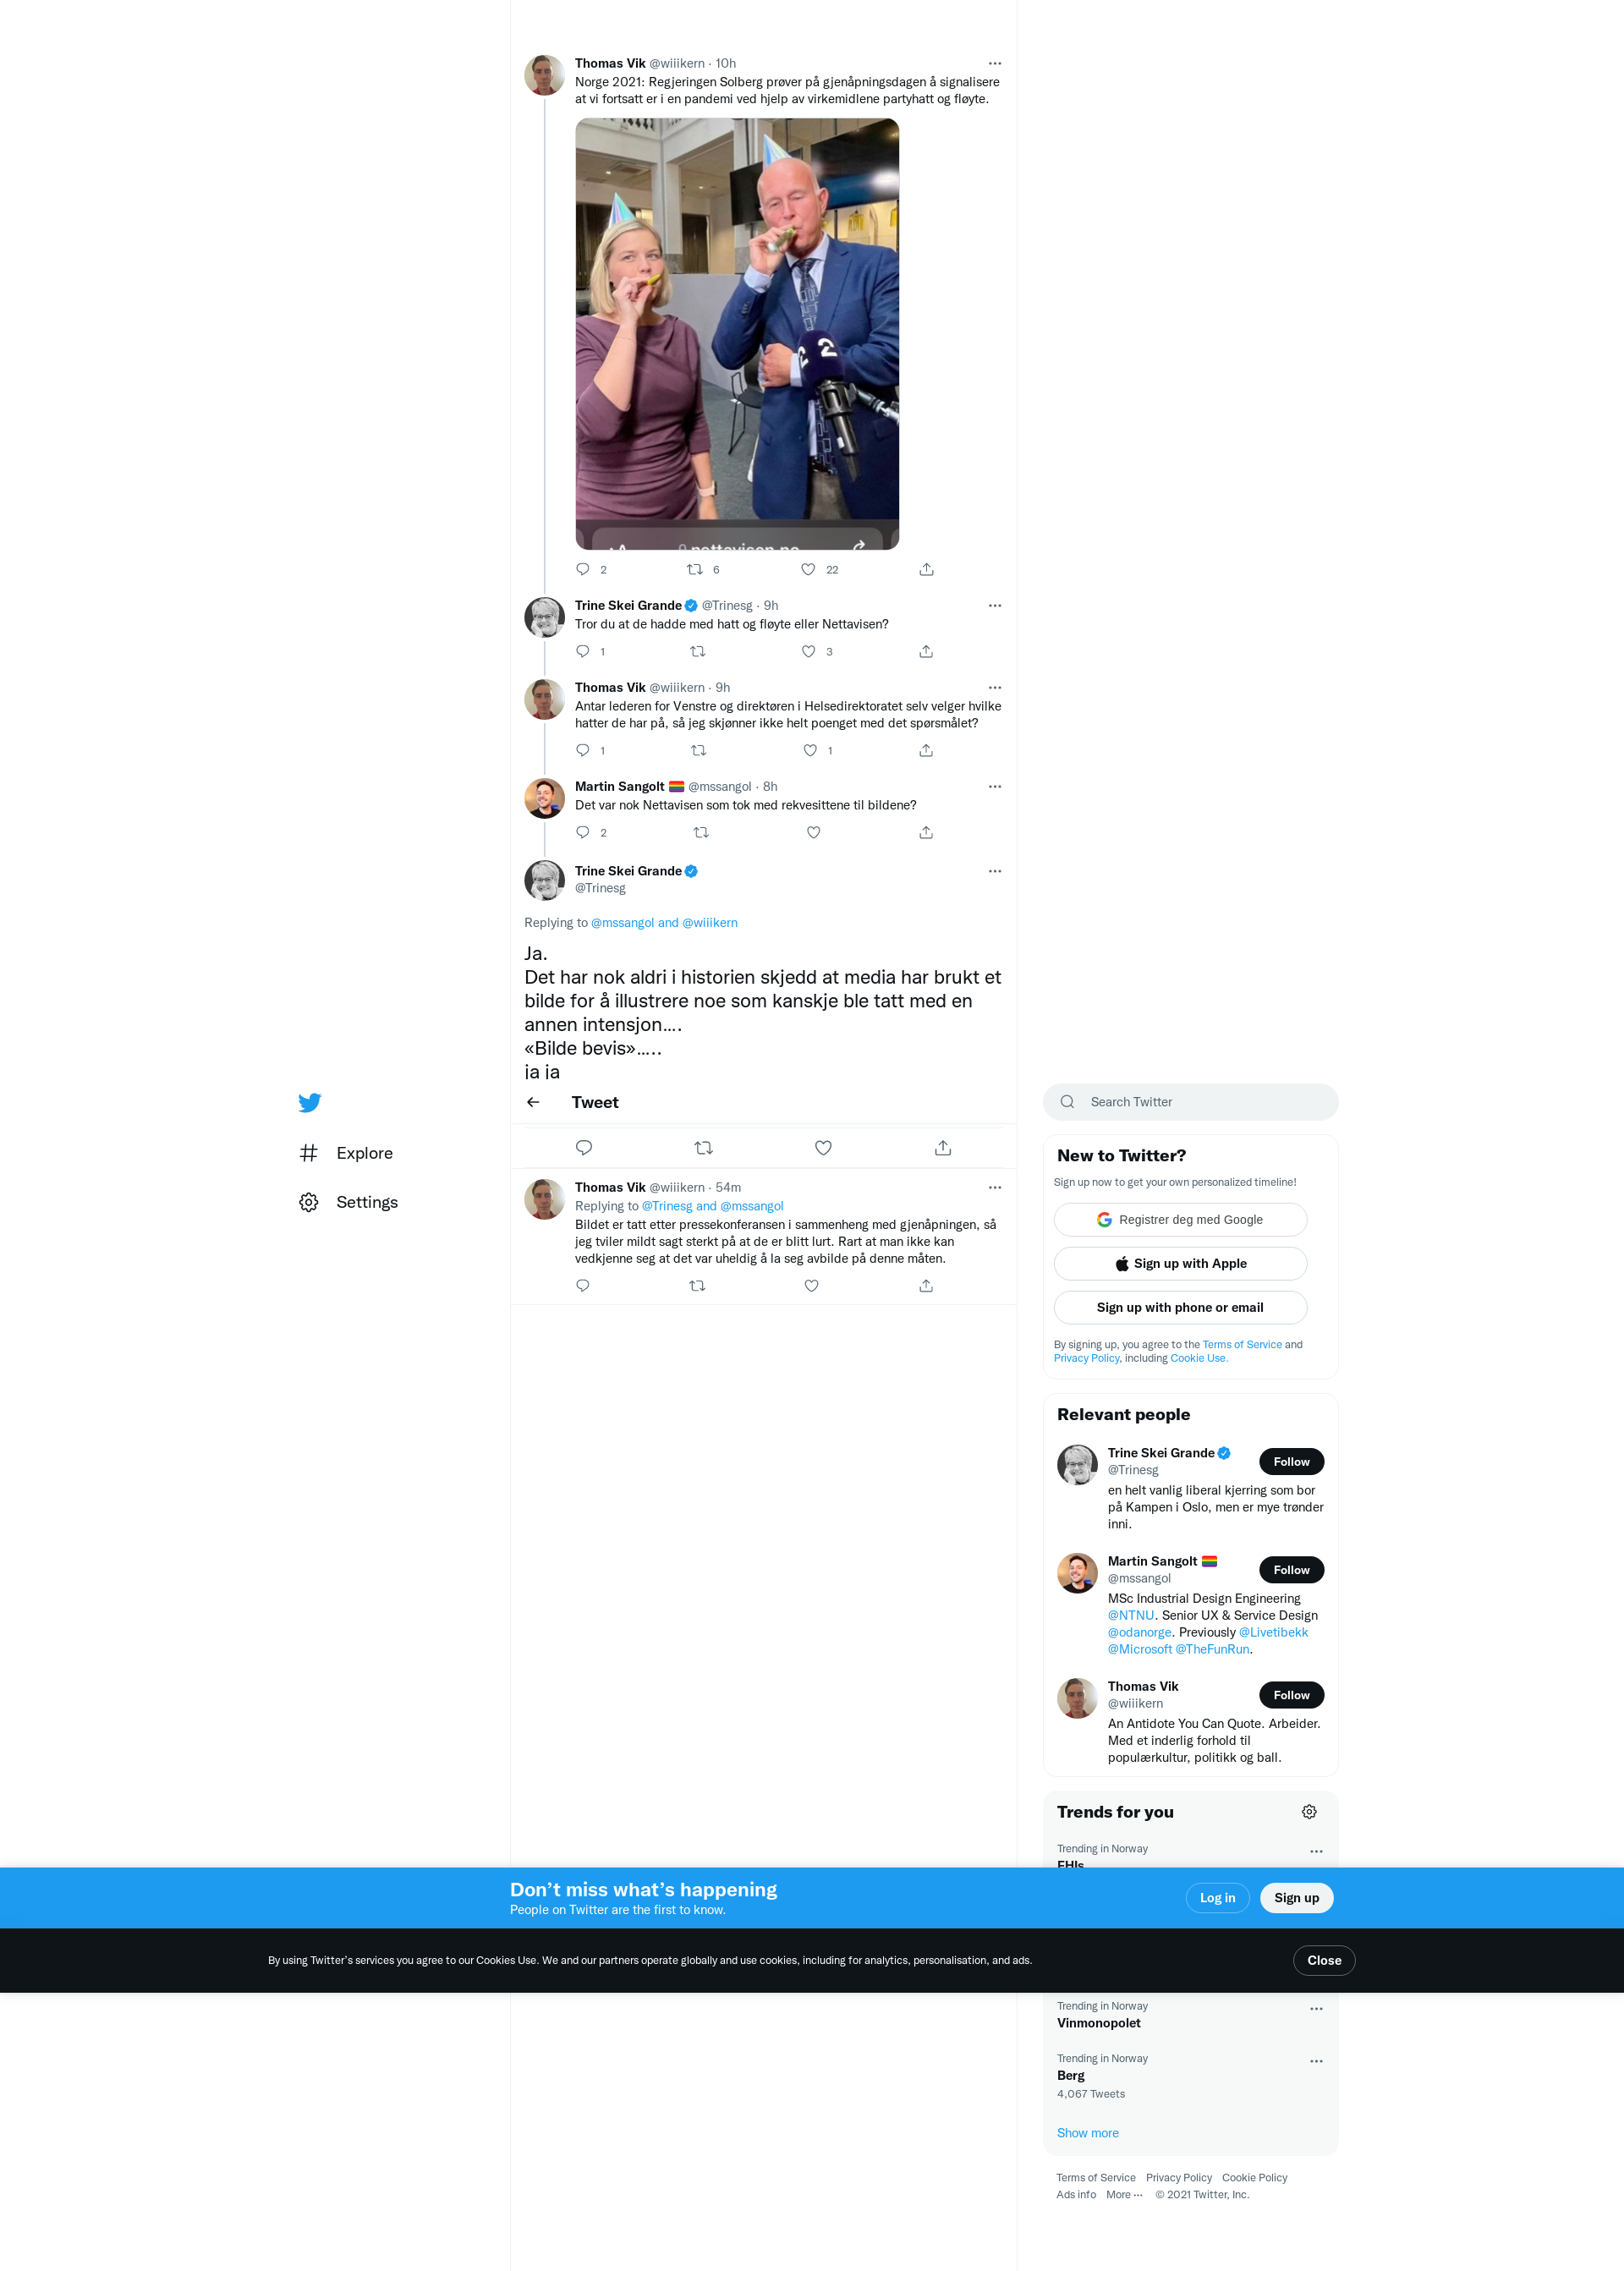
Task: Follow Thomas Vik in Relevant people
Action: [x=1291, y=1695]
